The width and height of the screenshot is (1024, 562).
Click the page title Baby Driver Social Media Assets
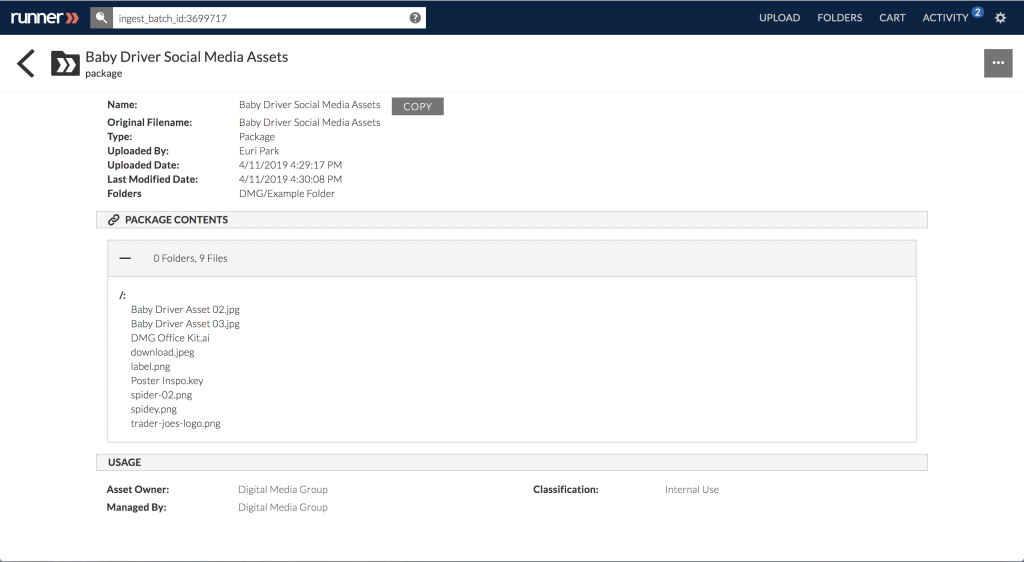187,57
